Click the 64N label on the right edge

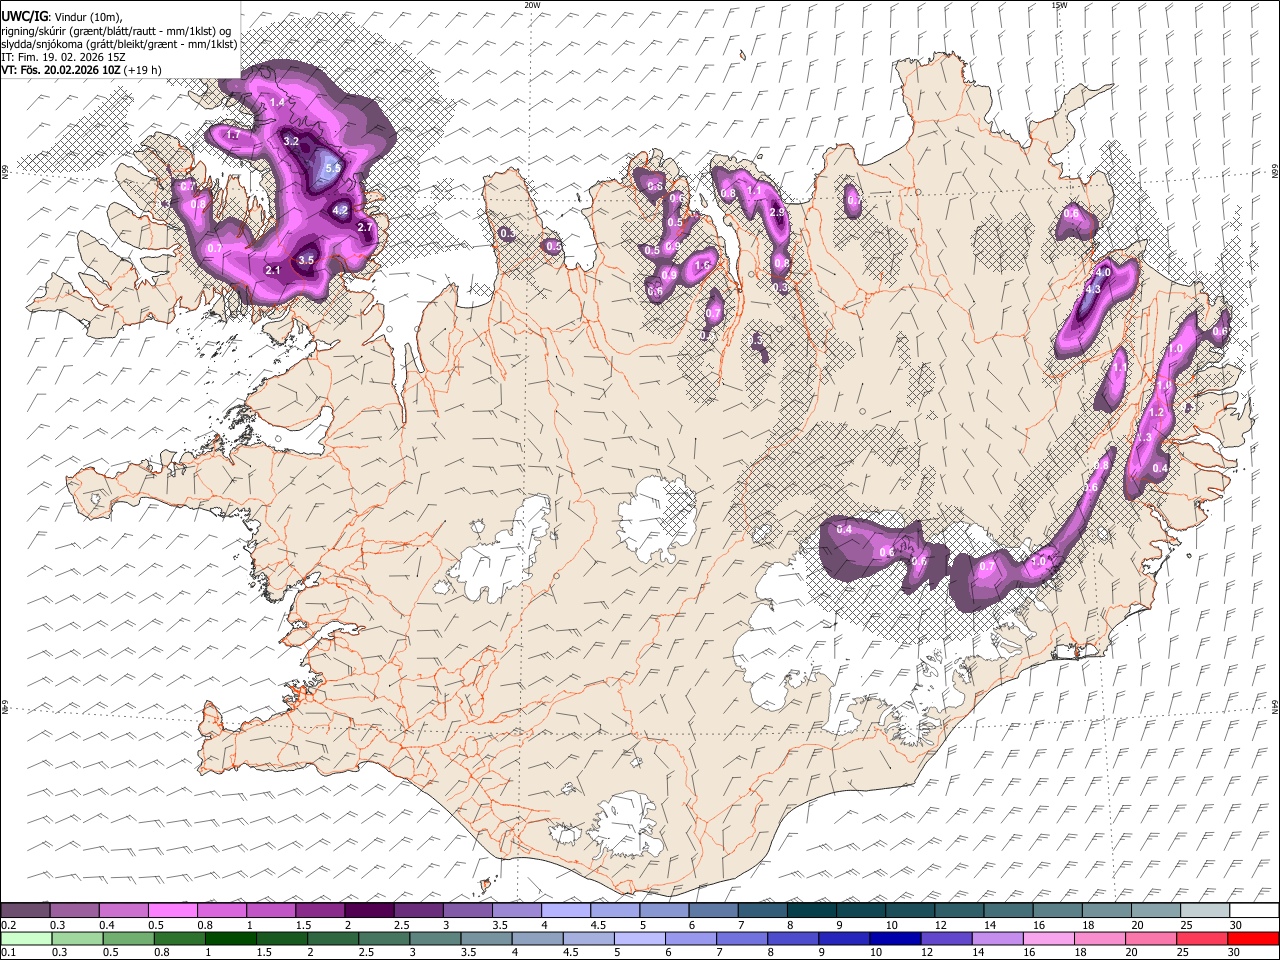pos(1275,706)
